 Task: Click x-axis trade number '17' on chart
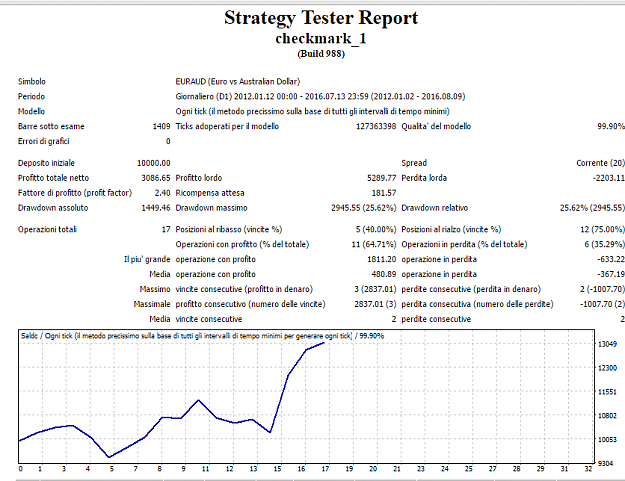click(325, 469)
